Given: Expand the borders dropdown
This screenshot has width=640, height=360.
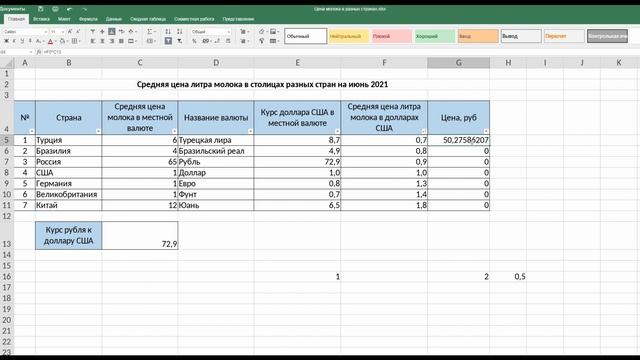Looking at the screenshot, I should 80,41.
